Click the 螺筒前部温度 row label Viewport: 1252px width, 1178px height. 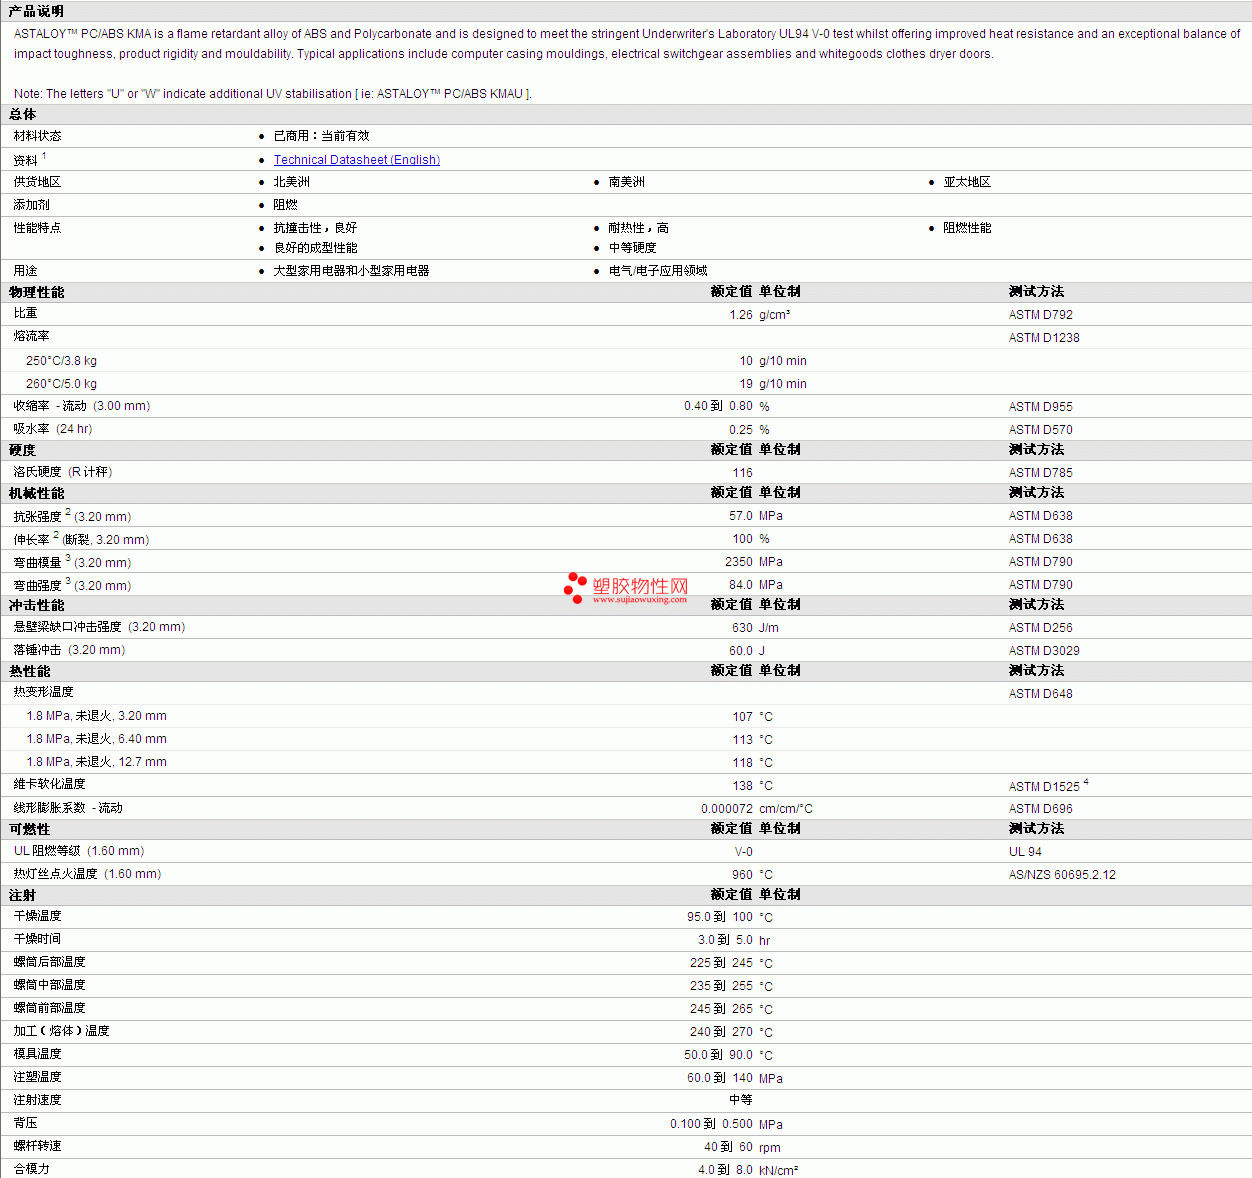50,1009
